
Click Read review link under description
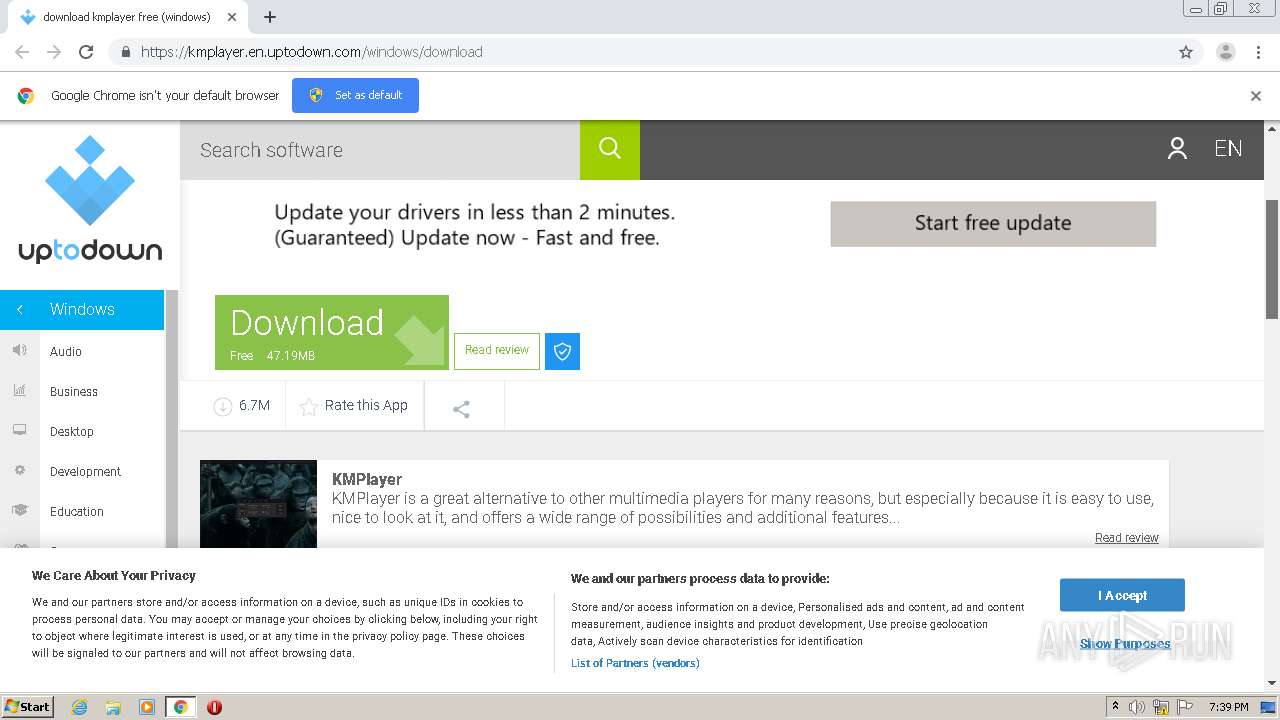pyautogui.click(x=1126, y=538)
